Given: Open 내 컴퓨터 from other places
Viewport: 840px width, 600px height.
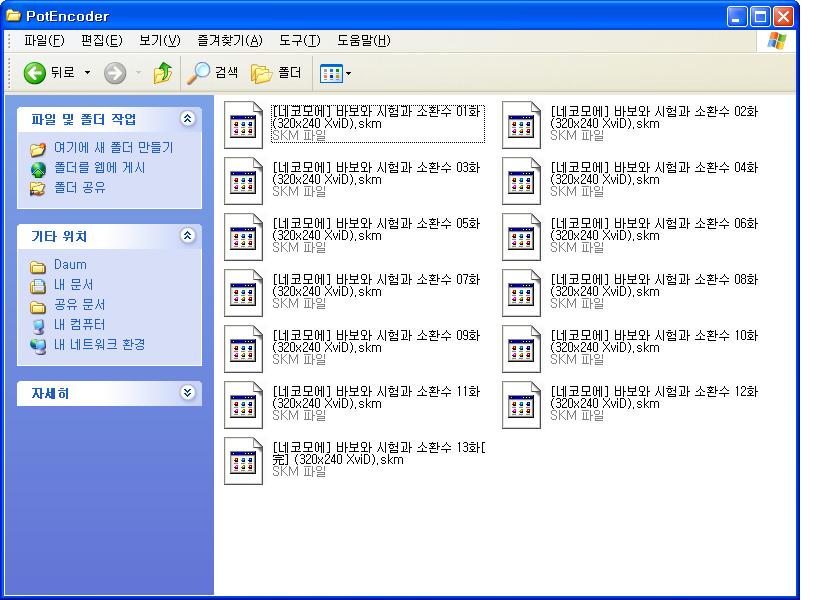Looking at the screenshot, I should coord(79,325).
